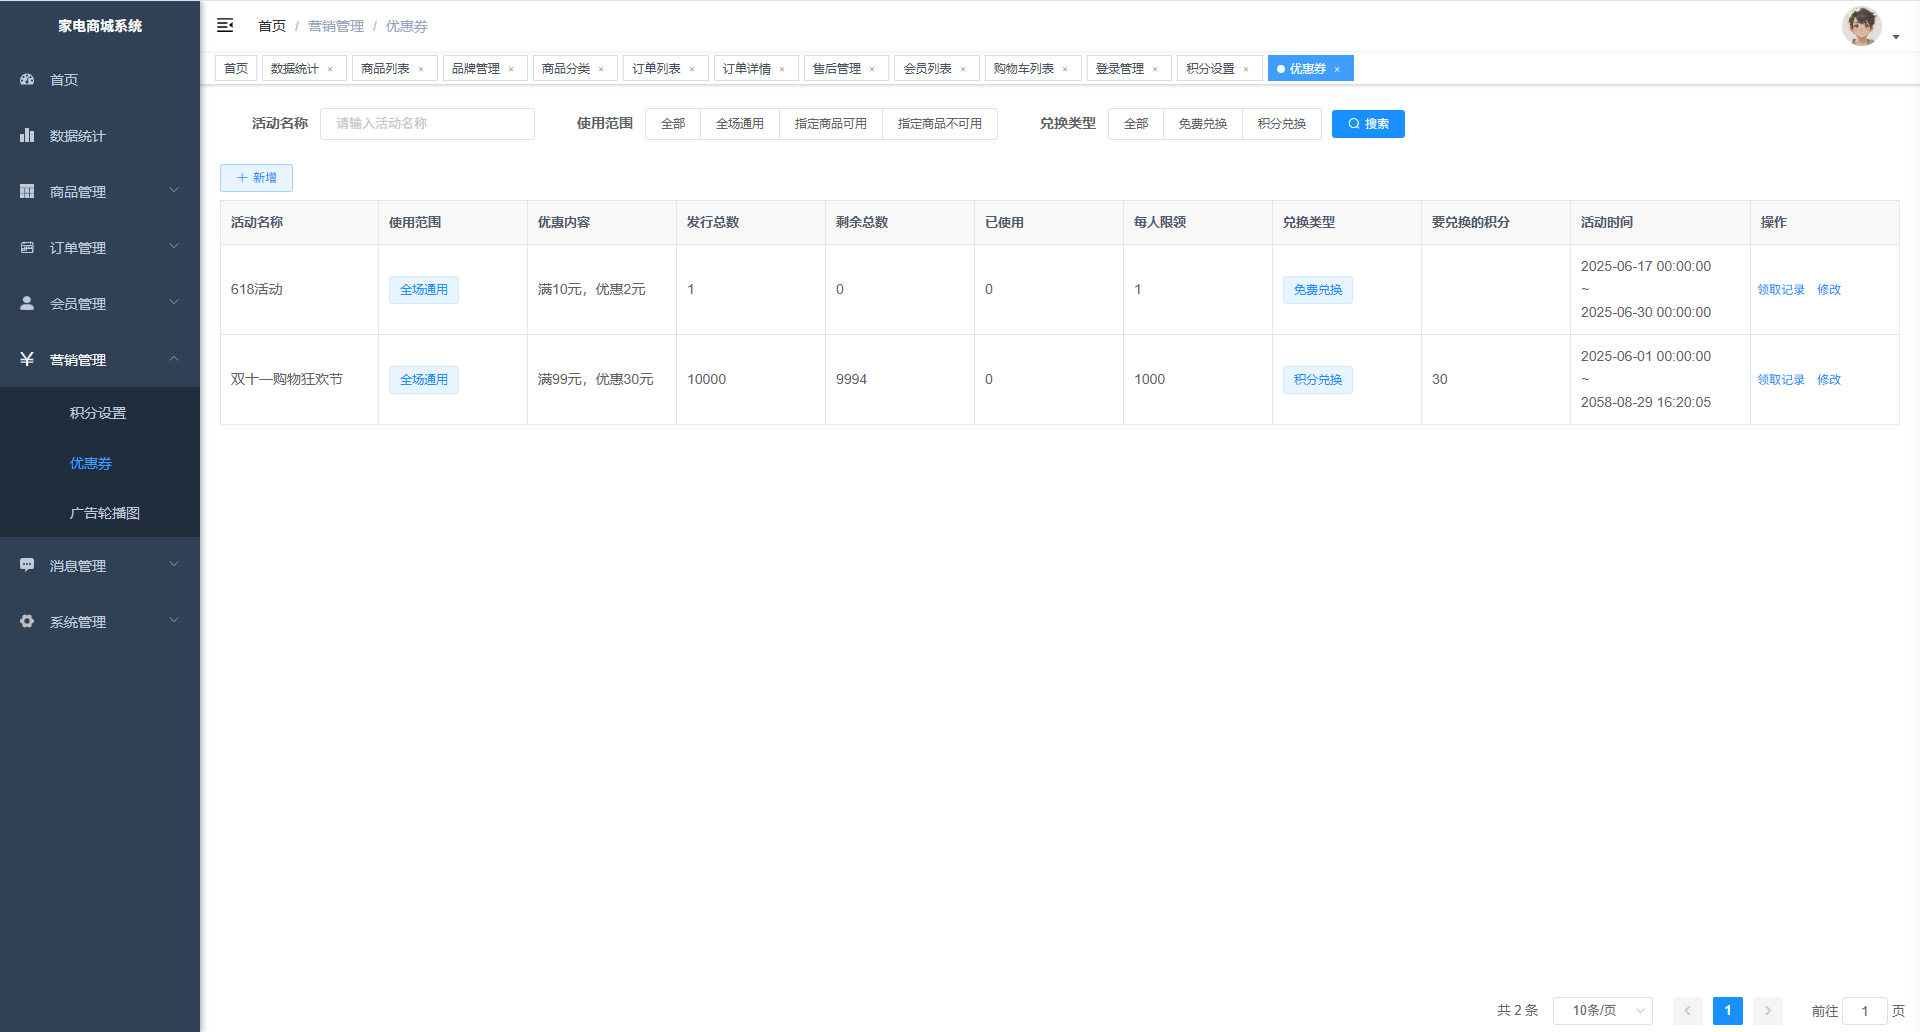
Task: Open 广告轮播图 in the sidebar submenu
Action: pos(104,513)
